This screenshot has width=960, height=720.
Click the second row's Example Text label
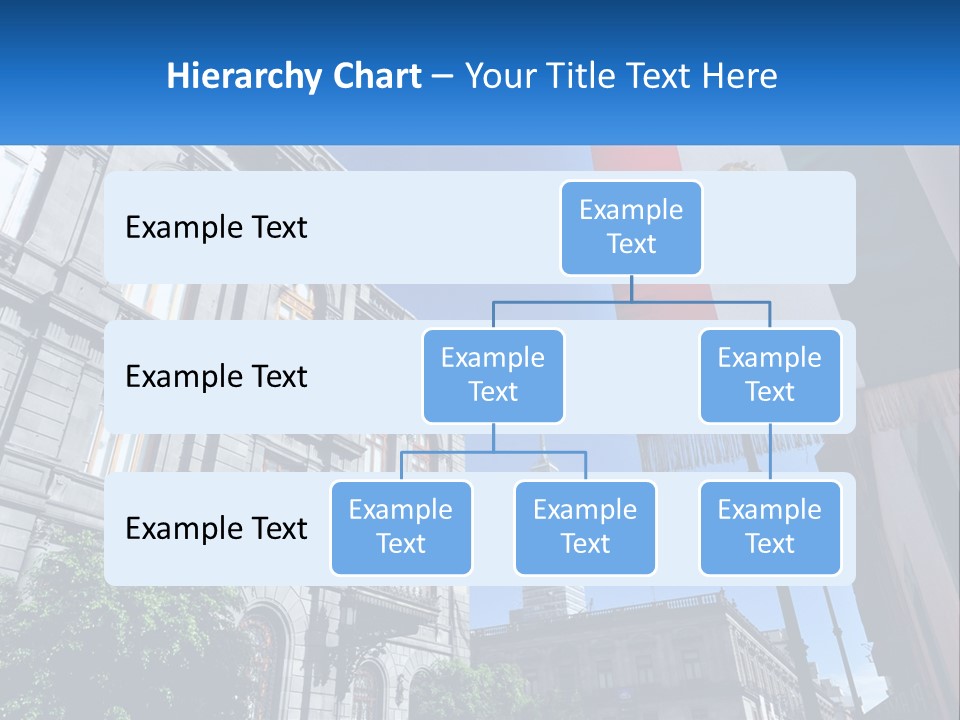click(216, 377)
